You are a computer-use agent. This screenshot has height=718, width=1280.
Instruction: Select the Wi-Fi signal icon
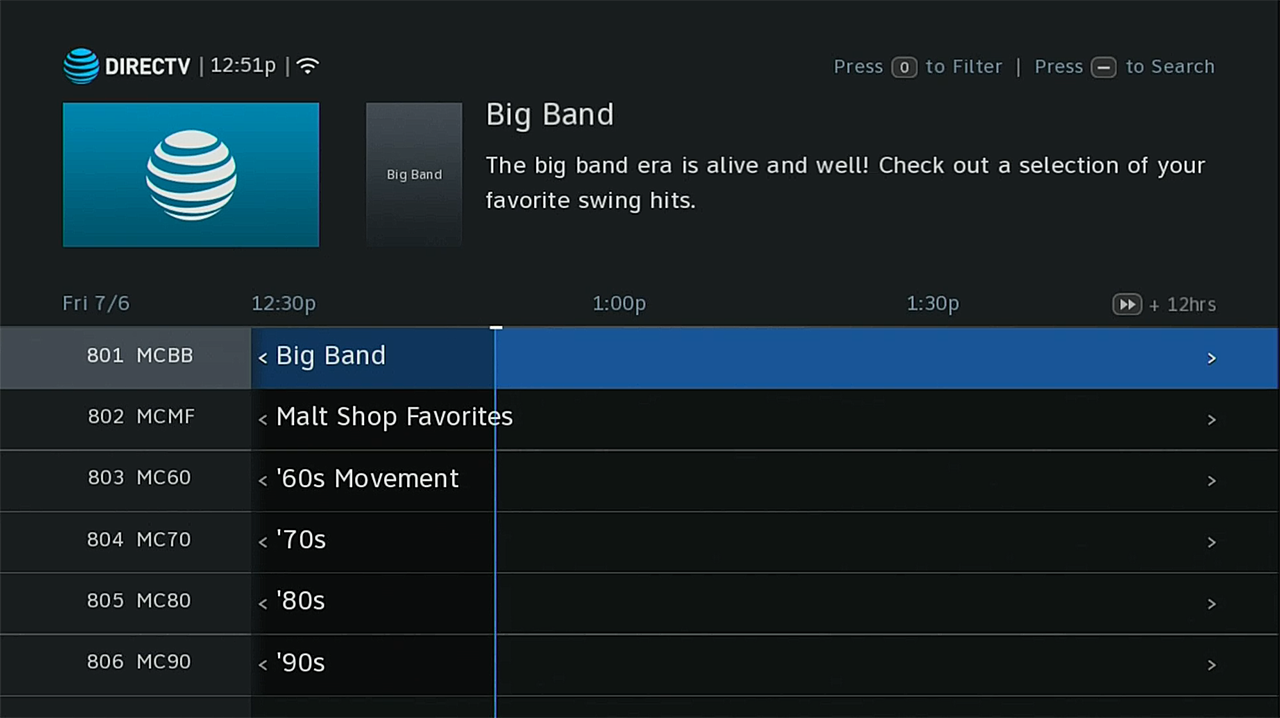(307, 65)
